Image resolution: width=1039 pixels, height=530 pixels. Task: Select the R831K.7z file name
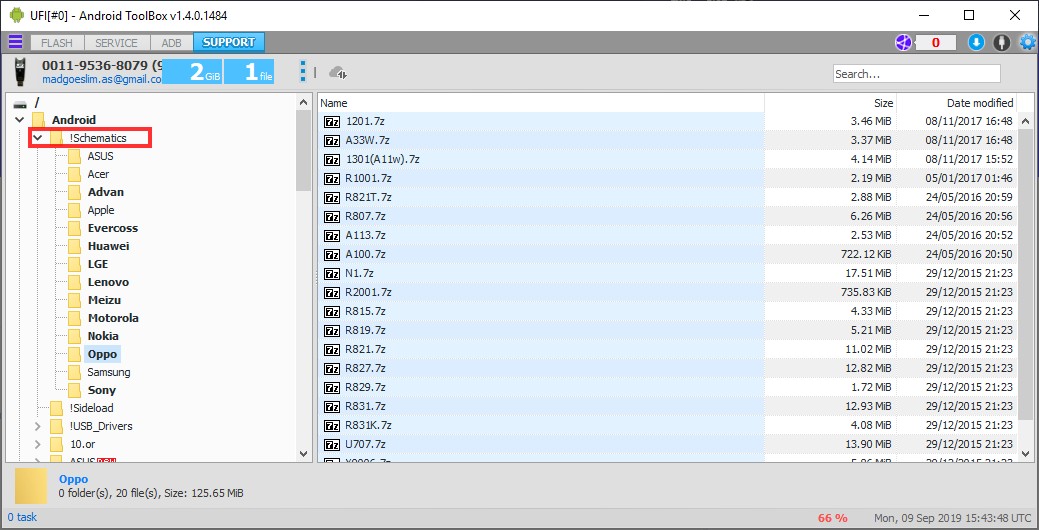tap(368, 425)
